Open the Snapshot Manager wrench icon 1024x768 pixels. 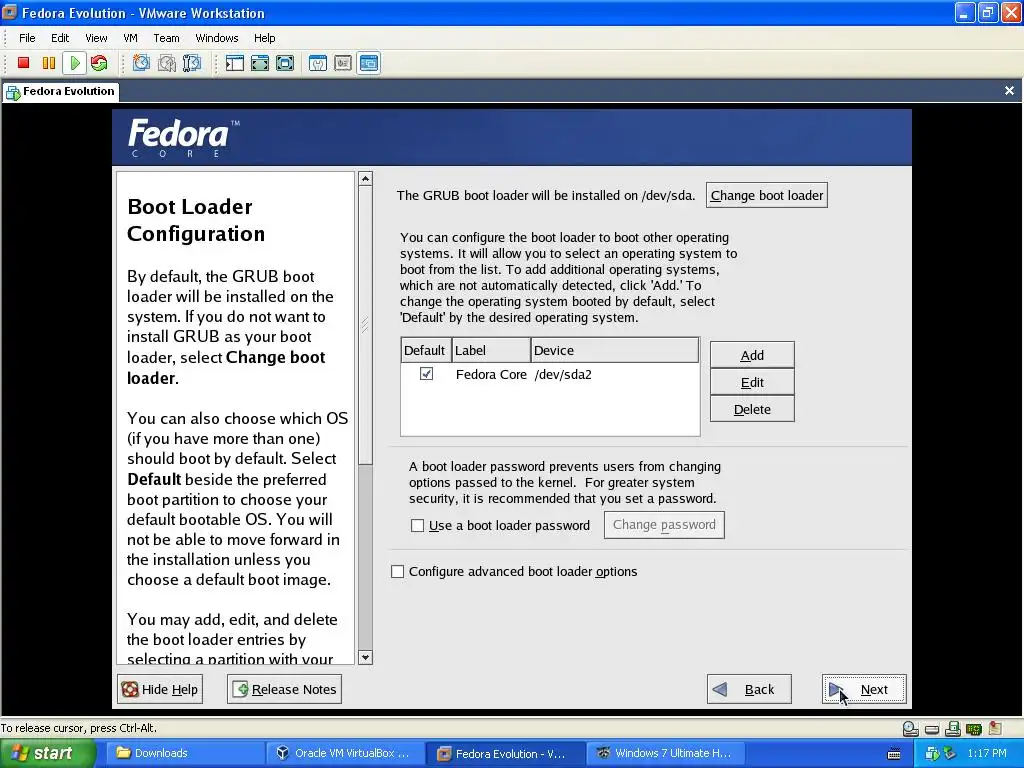[x=192, y=63]
